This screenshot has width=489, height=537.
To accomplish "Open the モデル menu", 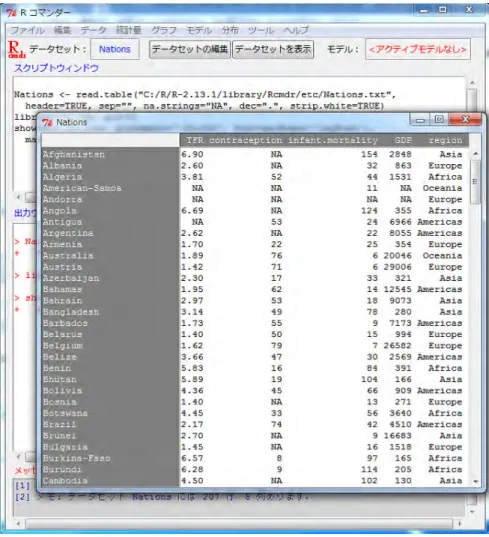I will click(199, 30).
